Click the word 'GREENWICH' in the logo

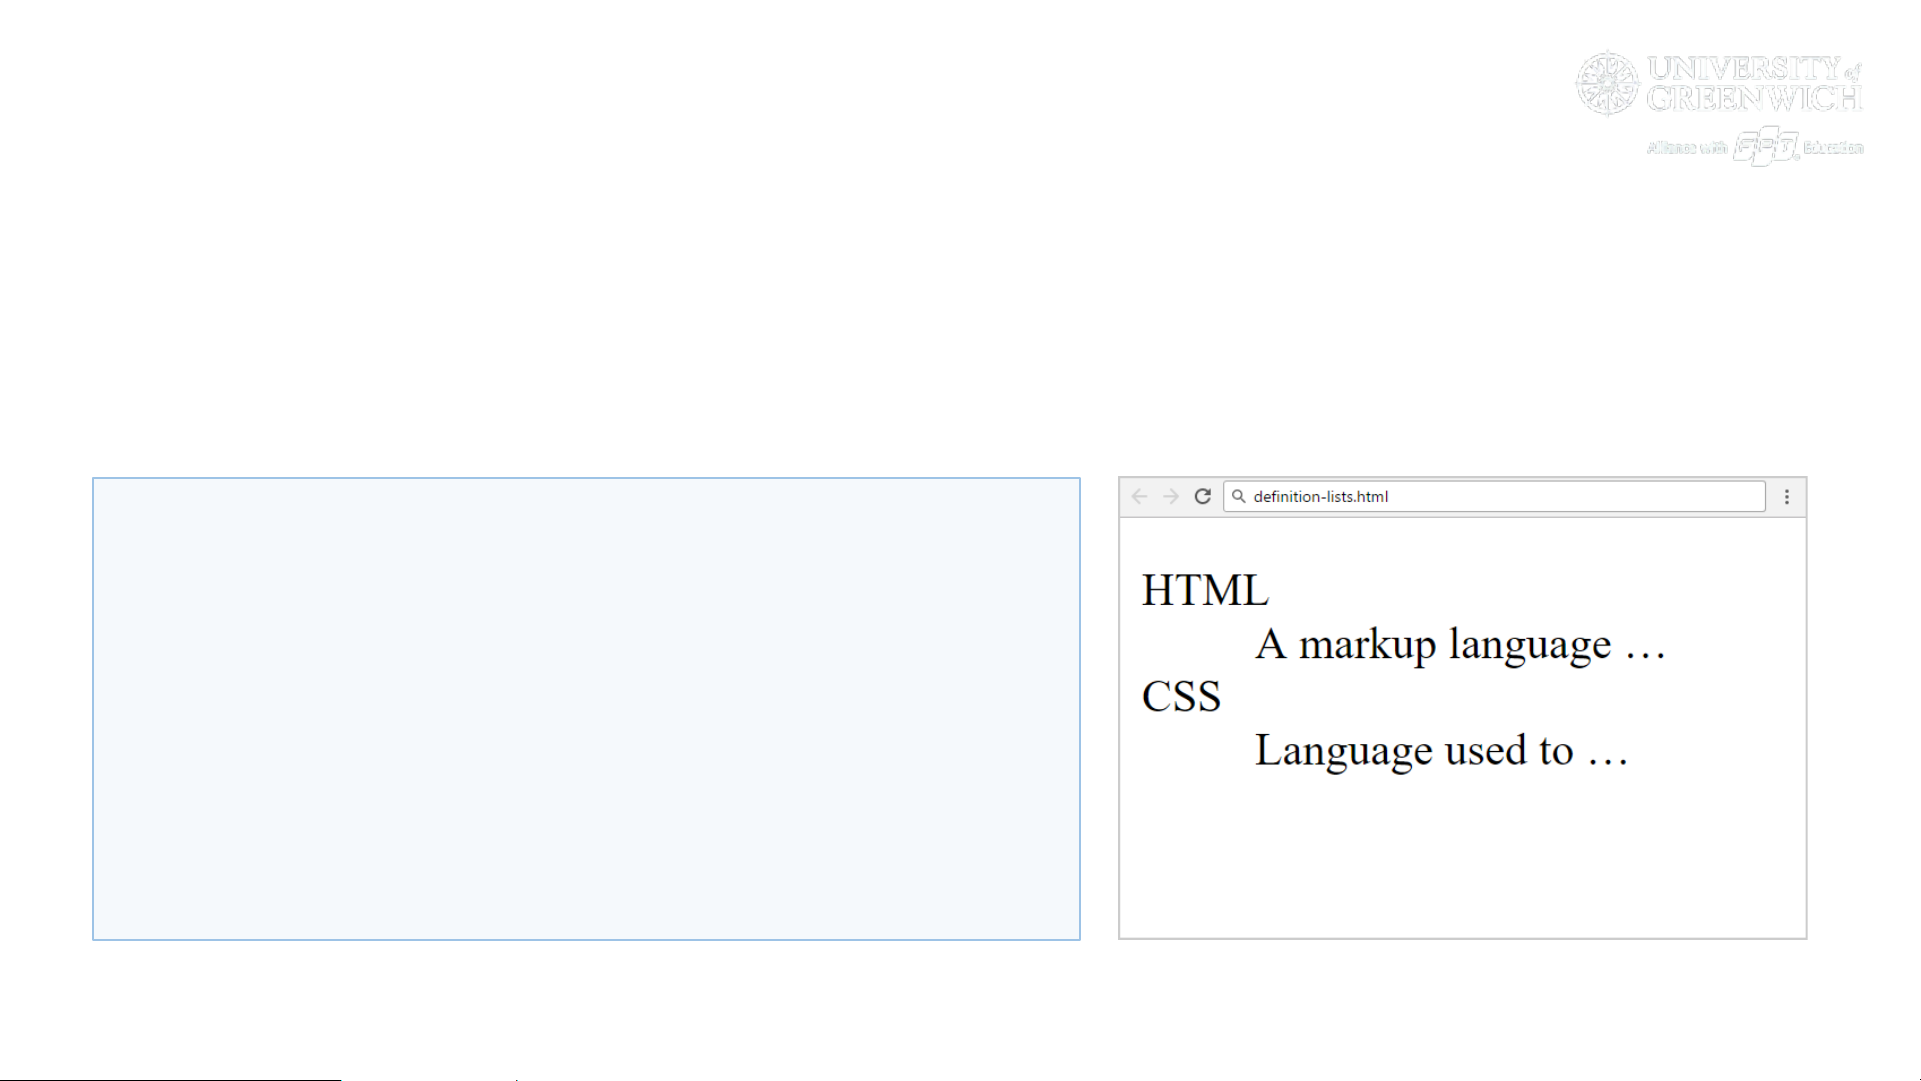pos(1754,98)
